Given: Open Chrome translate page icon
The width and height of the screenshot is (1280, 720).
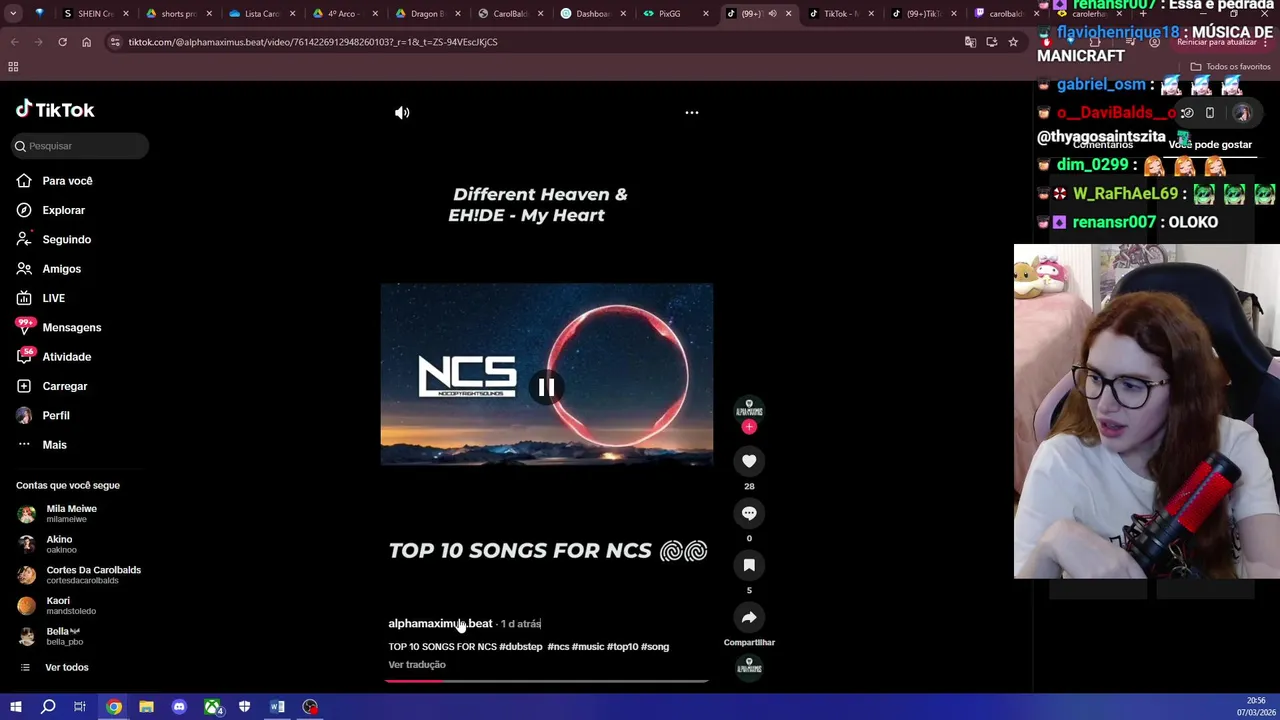Looking at the screenshot, I should 969,42.
